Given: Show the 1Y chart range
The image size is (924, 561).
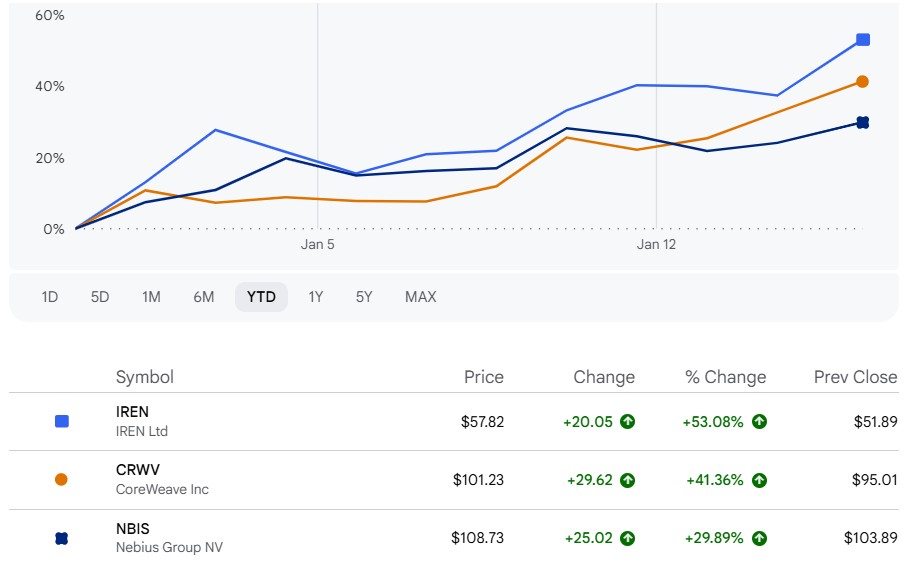Looking at the screenshot, I should pos(316,297).
